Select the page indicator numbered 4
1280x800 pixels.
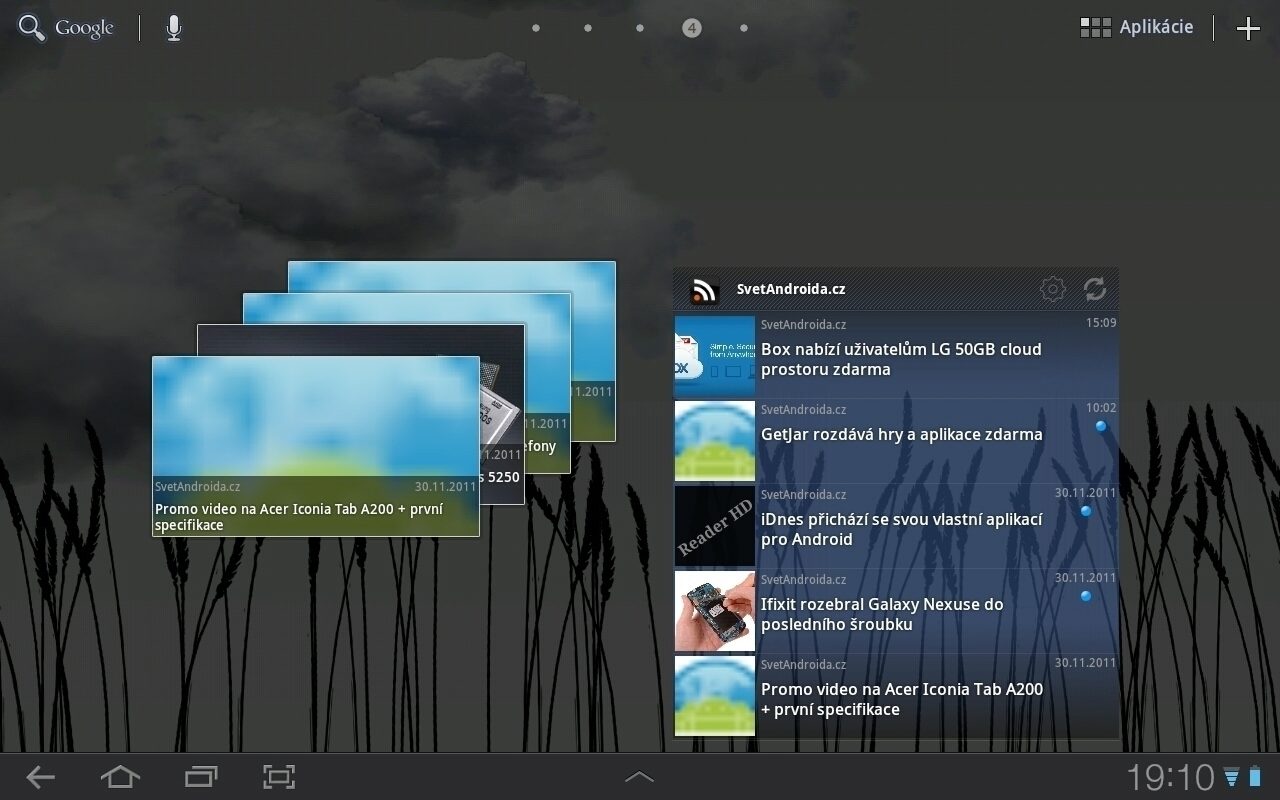click(692, 28)
